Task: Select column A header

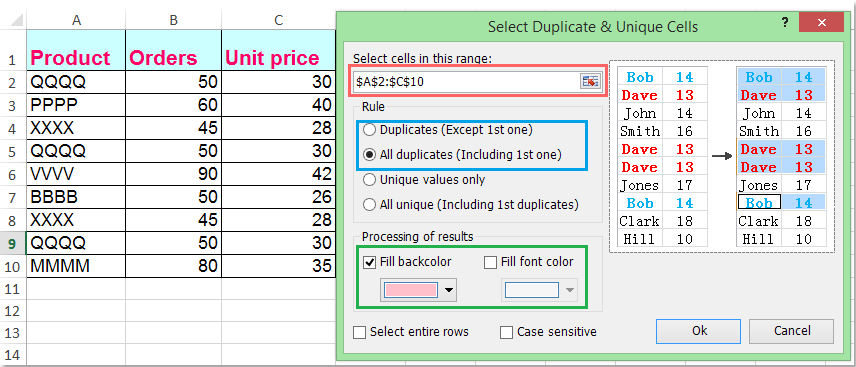Action: pyautogui.click(x=76, y=20)
